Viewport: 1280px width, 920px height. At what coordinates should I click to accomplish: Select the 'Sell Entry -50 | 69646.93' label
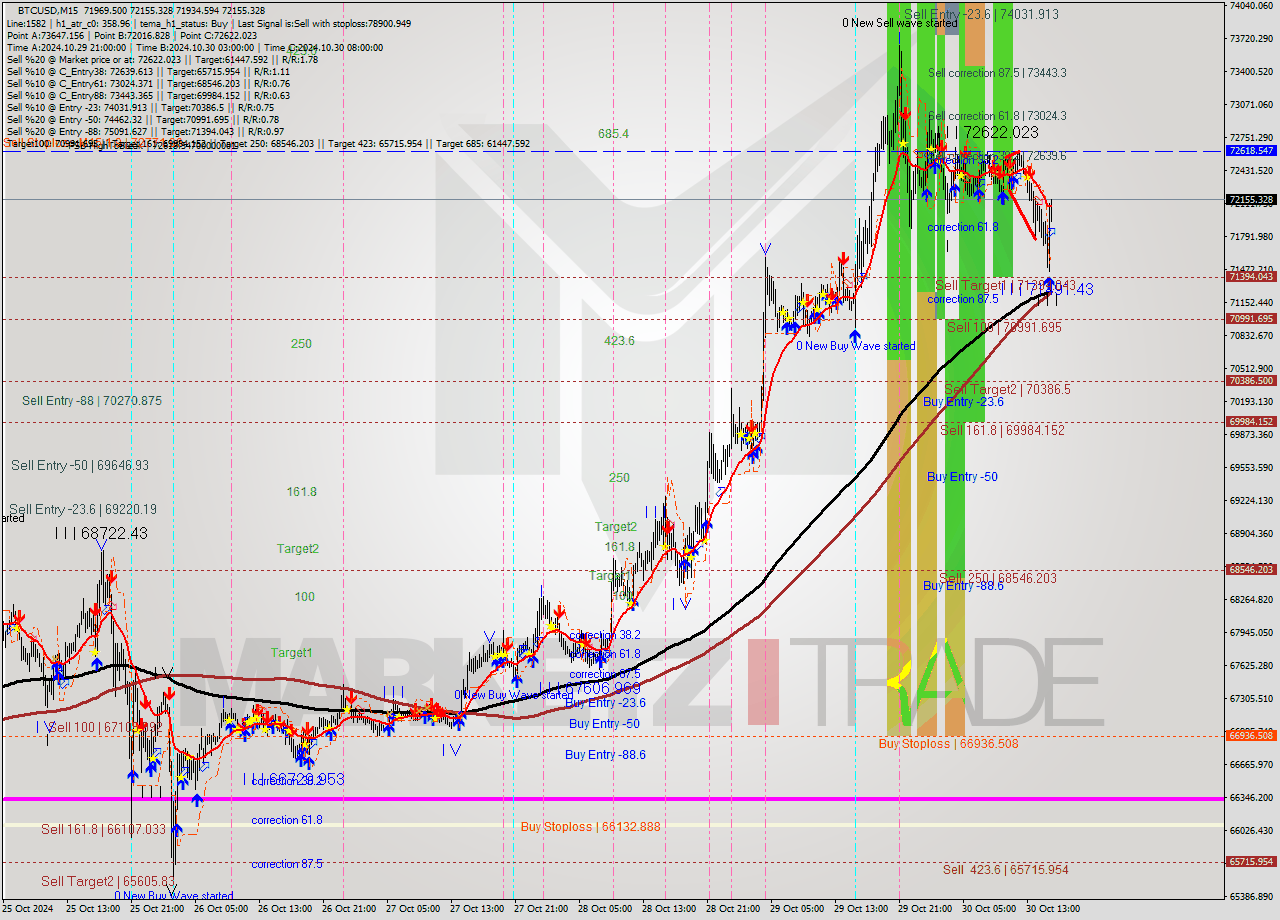point(80,465)
